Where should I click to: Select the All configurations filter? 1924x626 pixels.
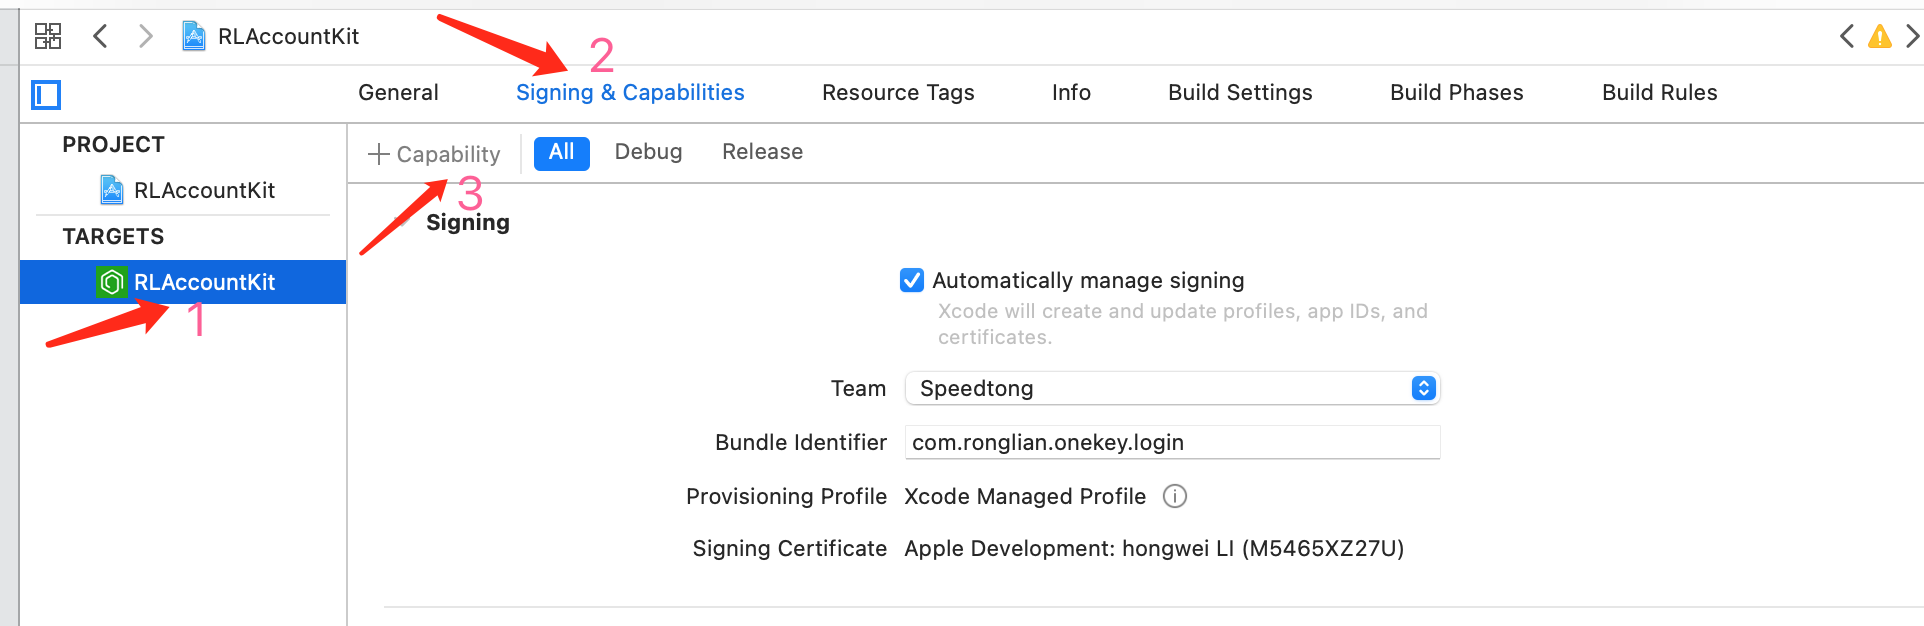click(561, 153)
